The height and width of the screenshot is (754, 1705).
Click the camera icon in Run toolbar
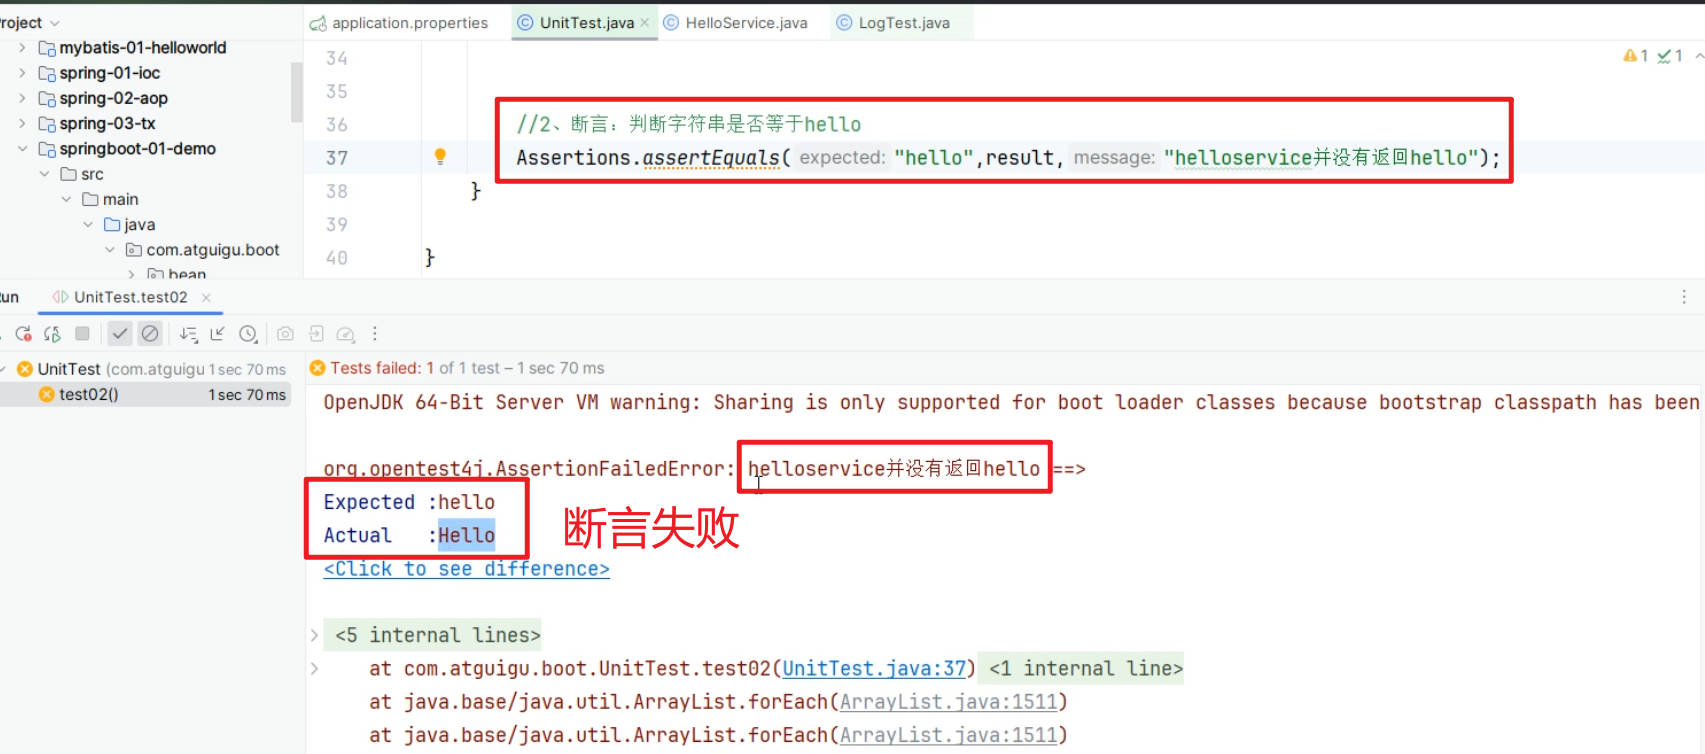tap(286, 334)
